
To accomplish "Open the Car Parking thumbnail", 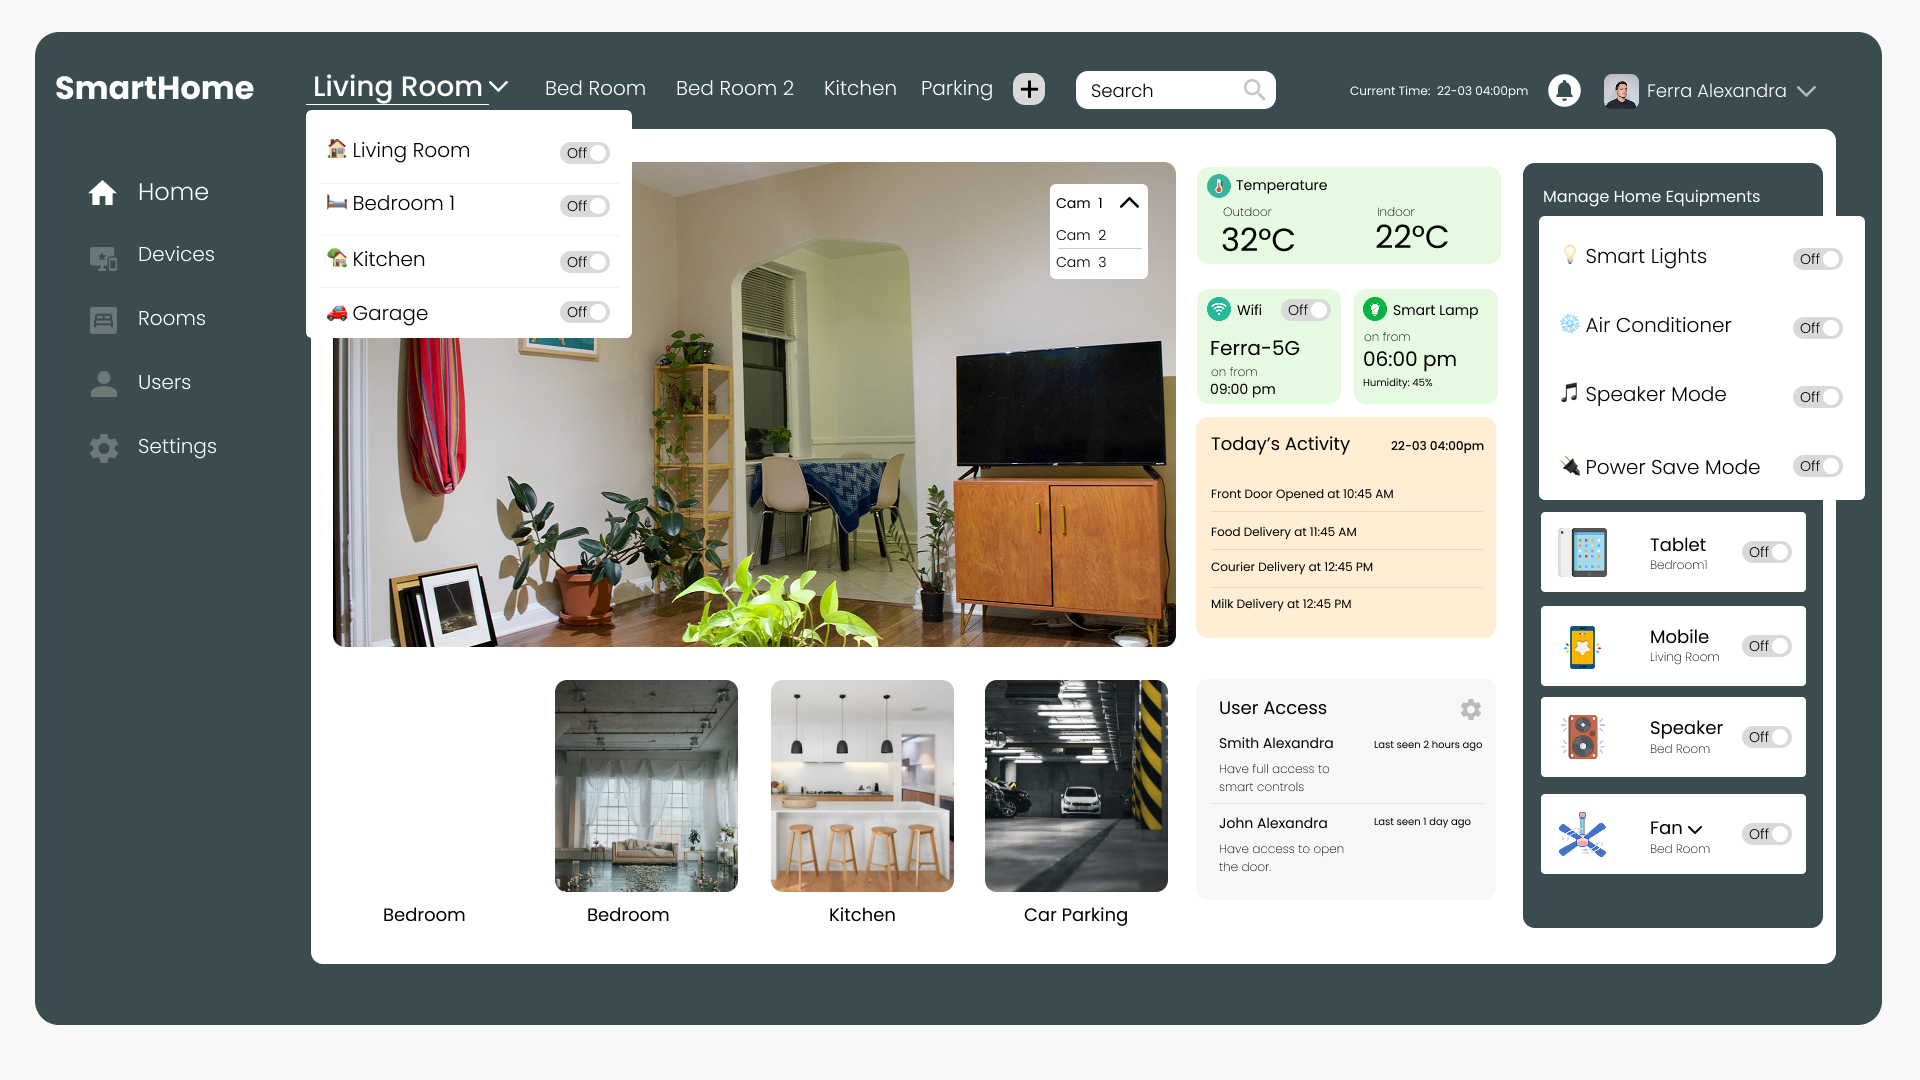I will 1076,786.
